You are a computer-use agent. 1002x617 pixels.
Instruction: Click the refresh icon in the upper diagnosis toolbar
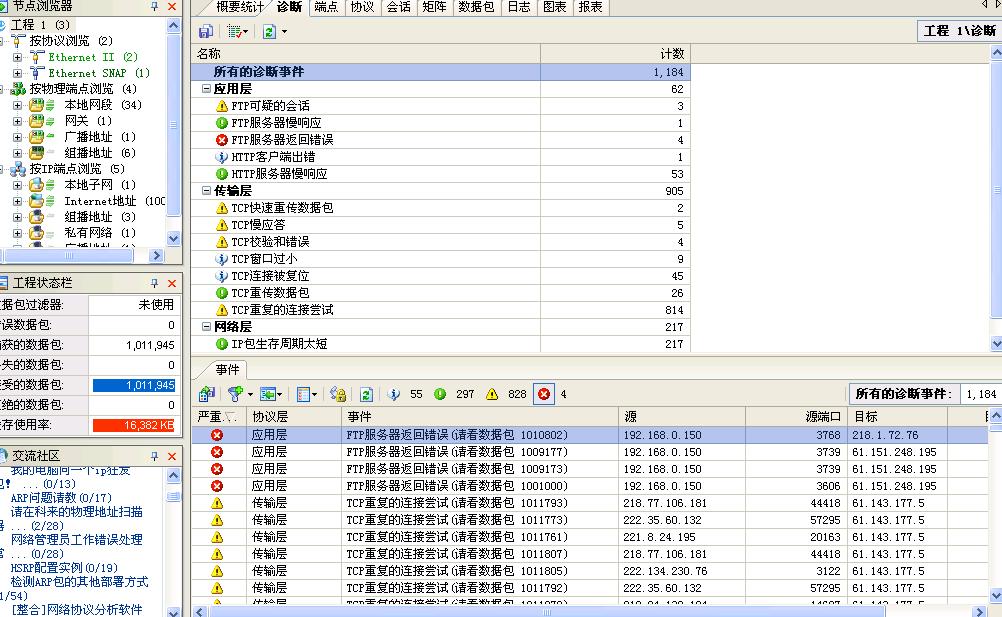pos(270,31)
